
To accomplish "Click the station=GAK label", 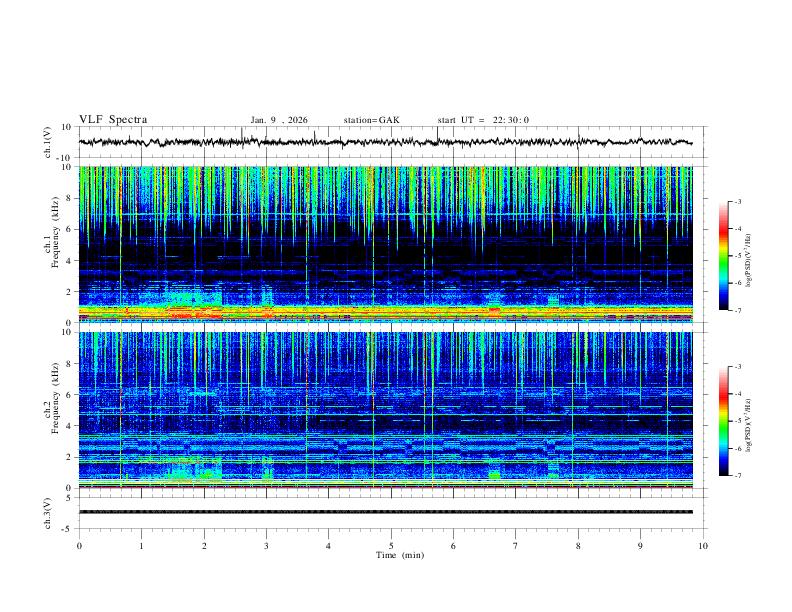I will [x=371, y=120].
